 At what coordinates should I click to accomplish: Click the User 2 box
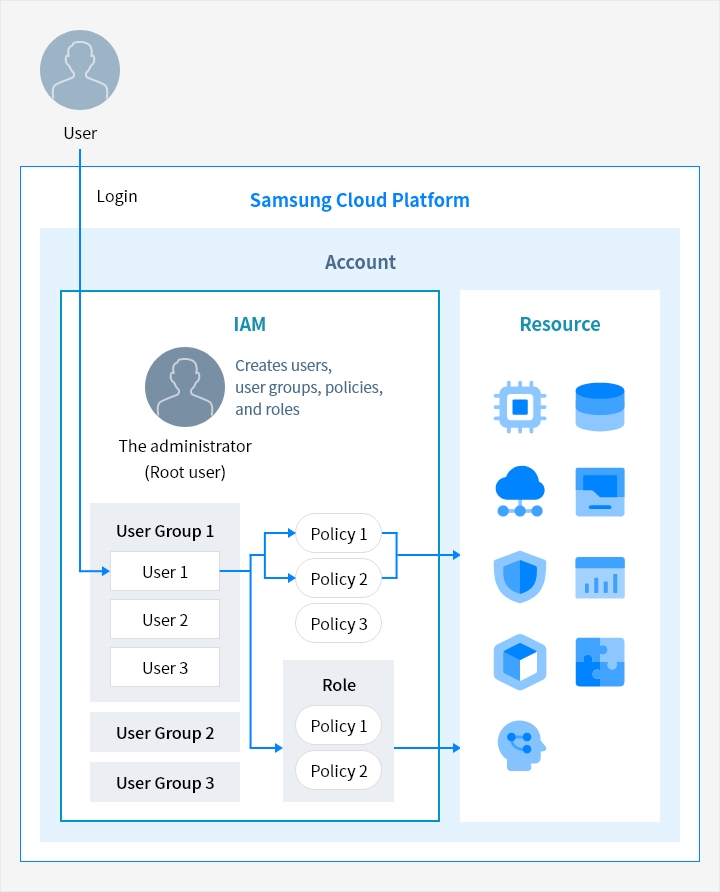click(x=165, y=619)
